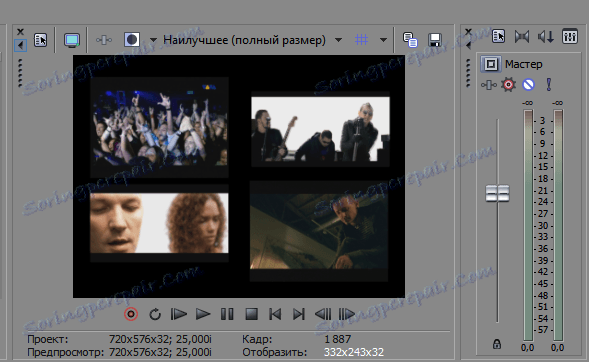Open master automation settings gear
Viewport: 589px width, 362px height.
tap(508, 85)
